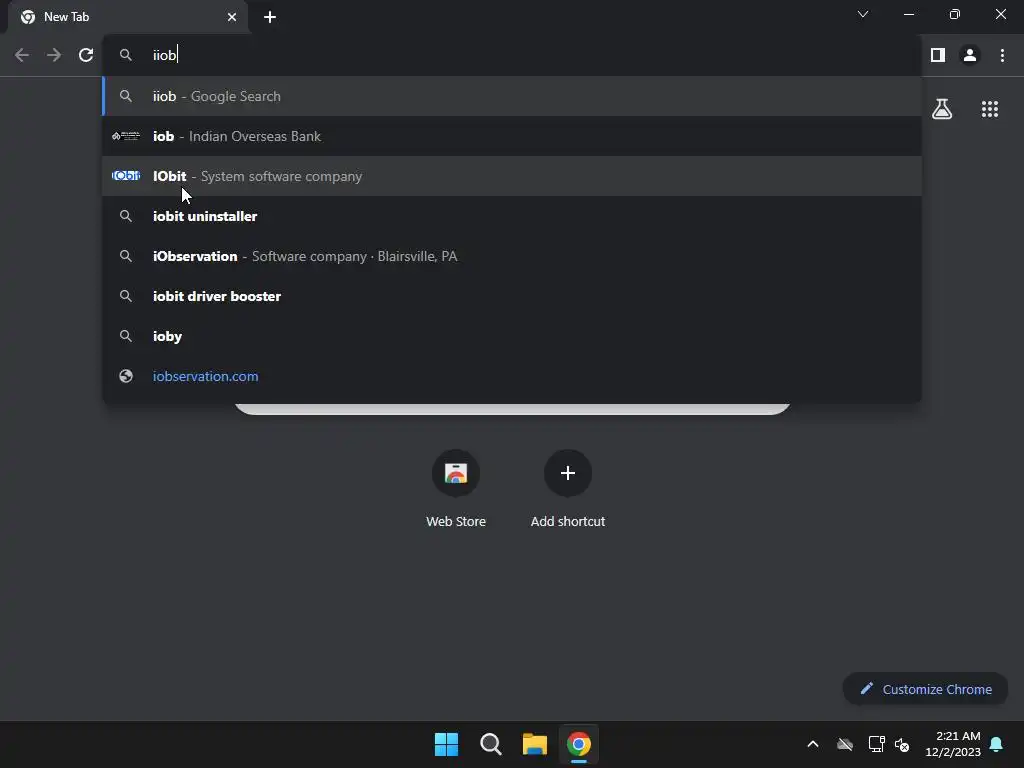Select iobit driver booster suggestion
The image size is (1024, 768).
(512, 296)
